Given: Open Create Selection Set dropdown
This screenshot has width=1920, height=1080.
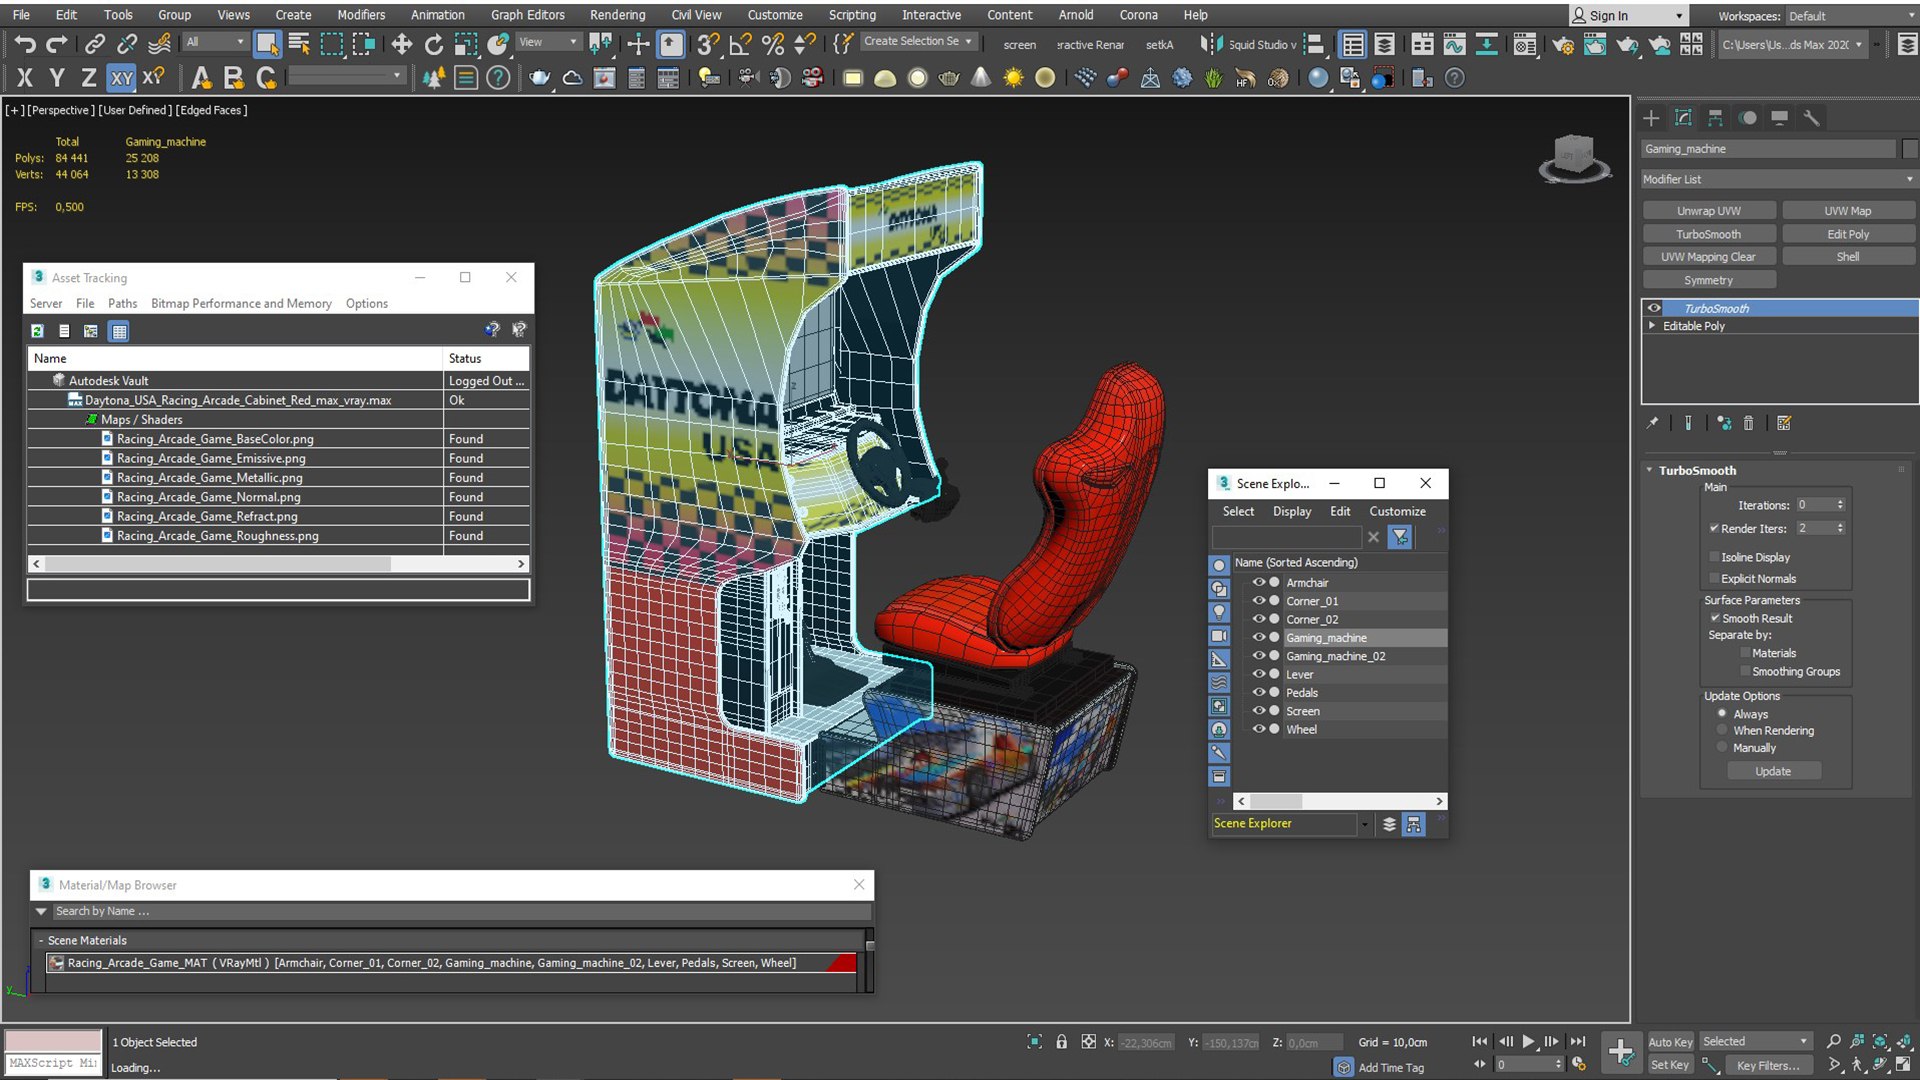Looking at the screenshot, I should pos(917,41).
